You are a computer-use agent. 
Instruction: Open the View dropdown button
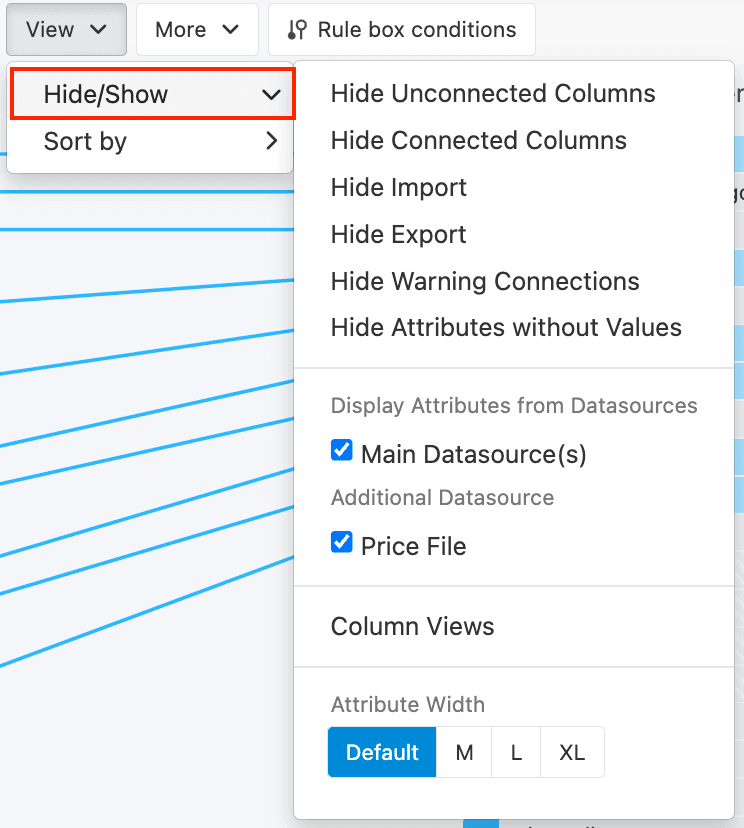click(66, 30)
